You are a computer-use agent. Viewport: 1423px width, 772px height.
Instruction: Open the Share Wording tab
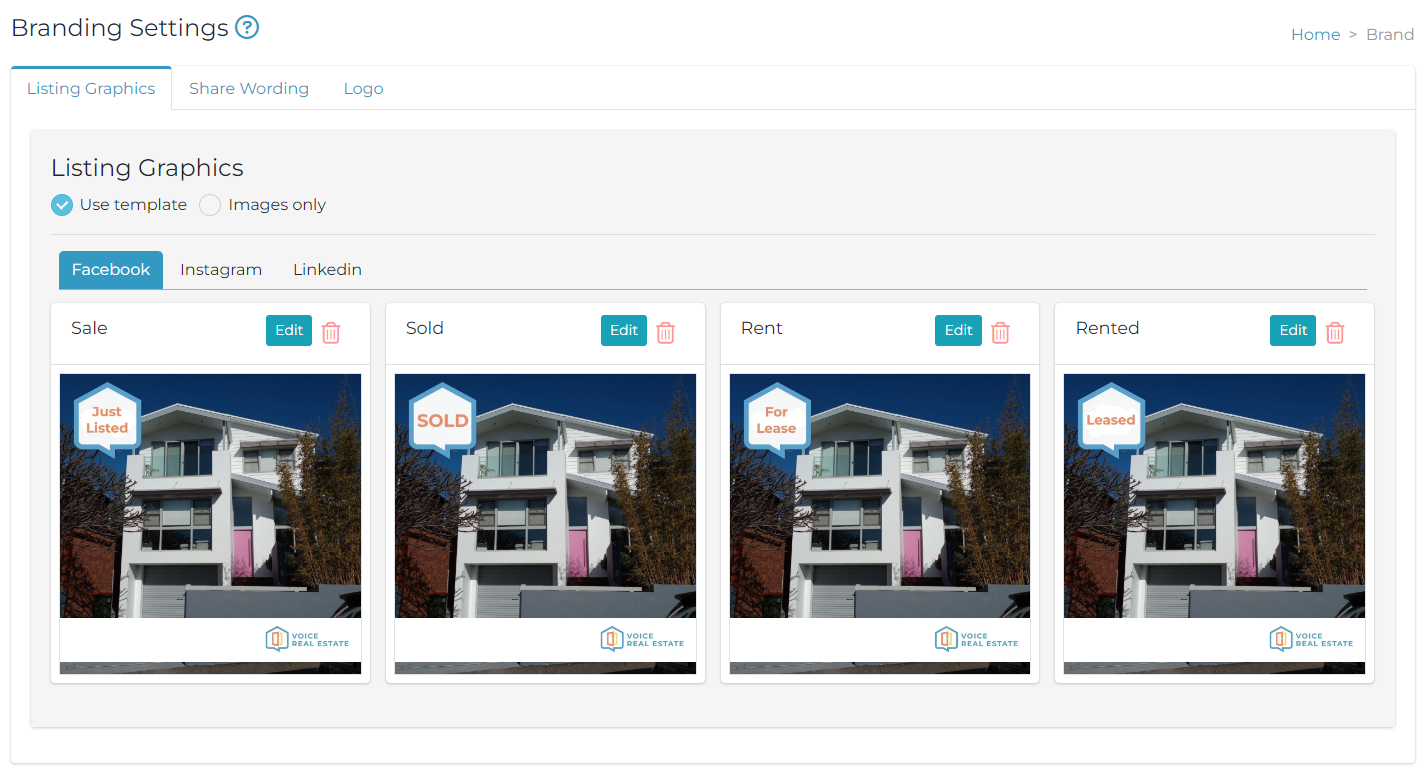[249, 88]
